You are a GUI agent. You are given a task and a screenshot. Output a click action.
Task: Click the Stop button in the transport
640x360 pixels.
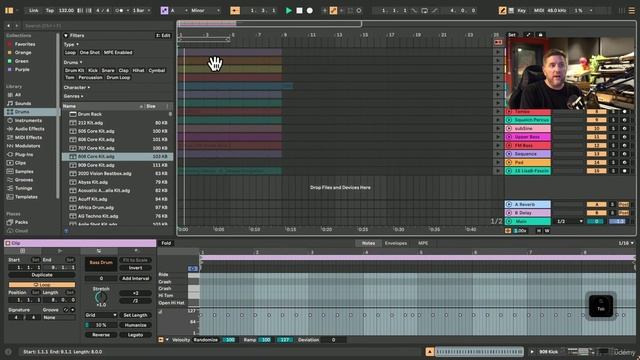pos(299,11)
